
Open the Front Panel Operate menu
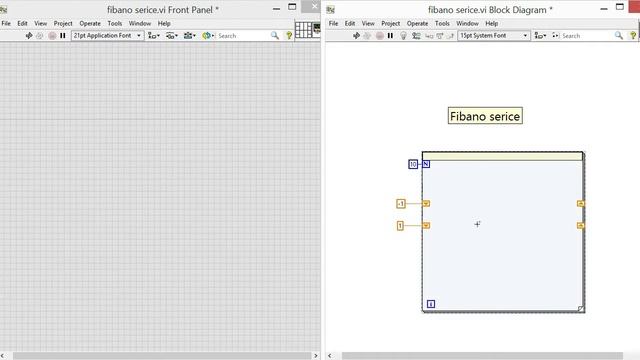pyautogui.click(x=90, y=24)
